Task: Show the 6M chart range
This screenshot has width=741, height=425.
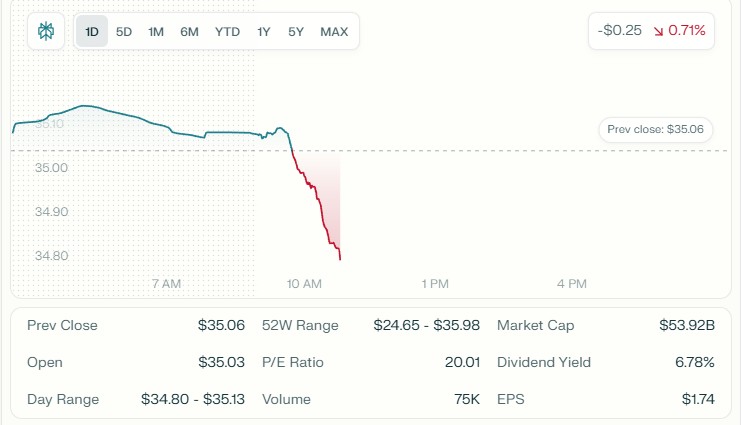Action: click(x=189, y=31)
